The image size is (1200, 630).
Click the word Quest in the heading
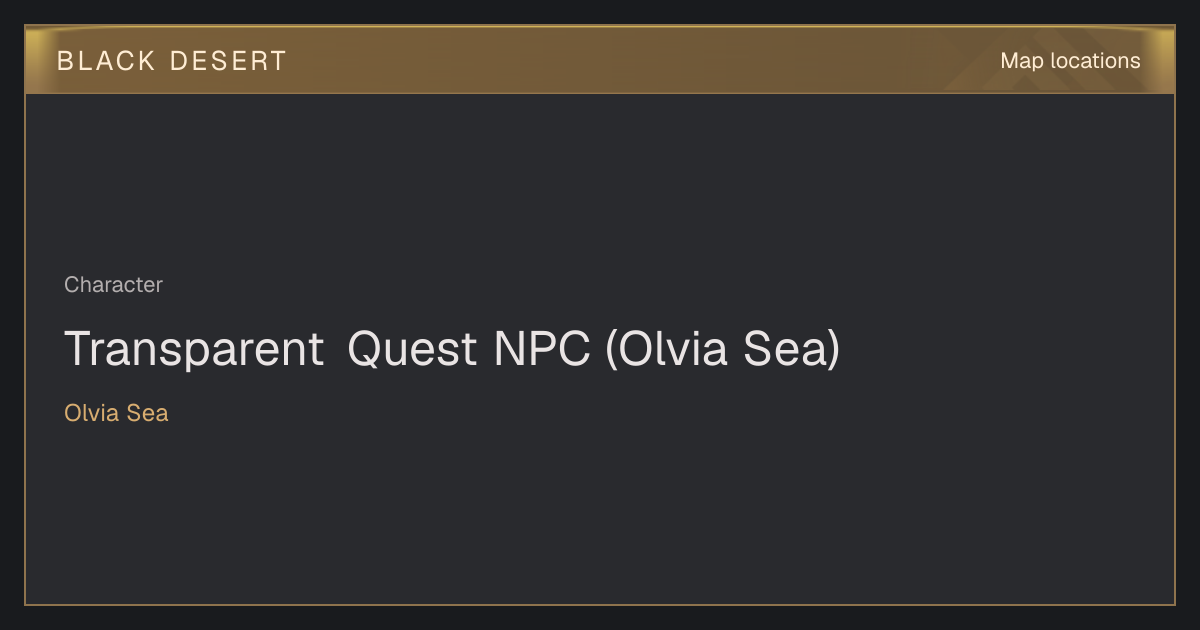(412, 350)
